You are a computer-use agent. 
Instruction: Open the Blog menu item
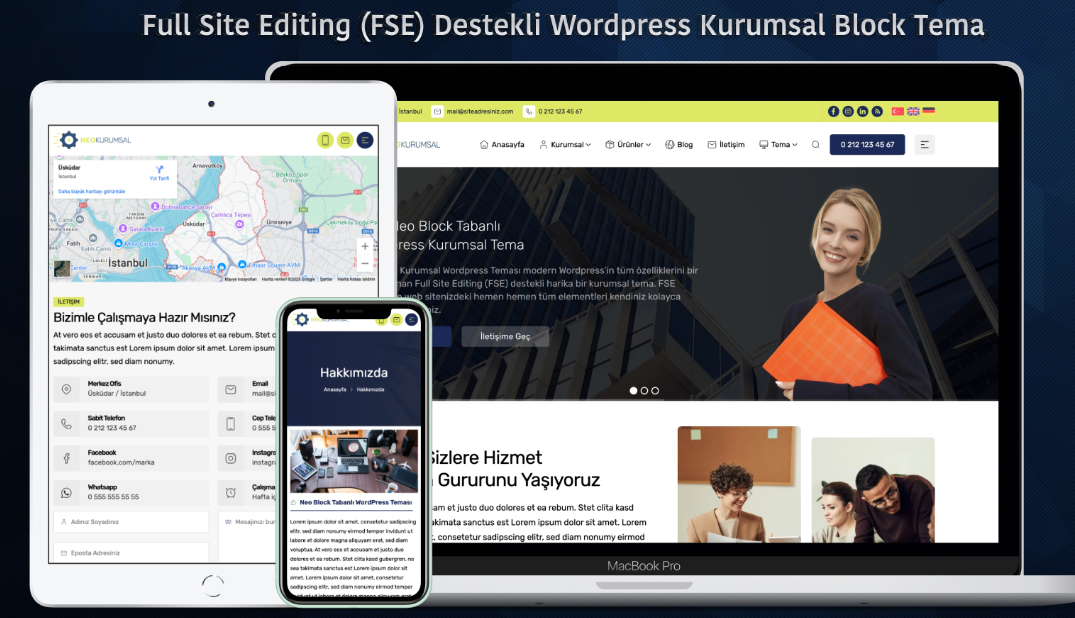point(679,145)
